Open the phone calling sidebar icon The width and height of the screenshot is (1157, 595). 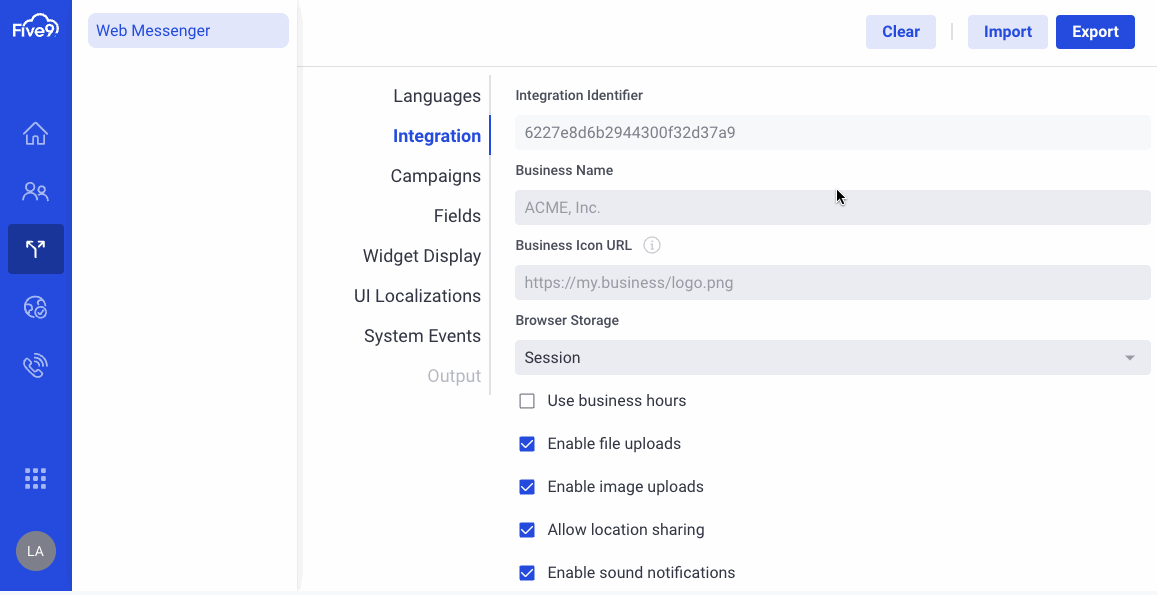35,365
